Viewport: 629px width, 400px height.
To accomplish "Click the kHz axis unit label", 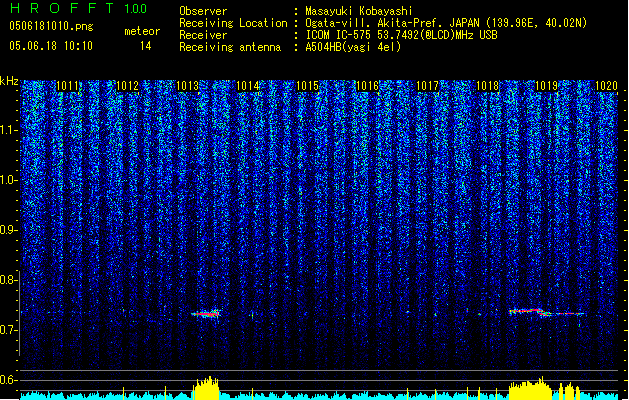I will click(x=9, y=81).
